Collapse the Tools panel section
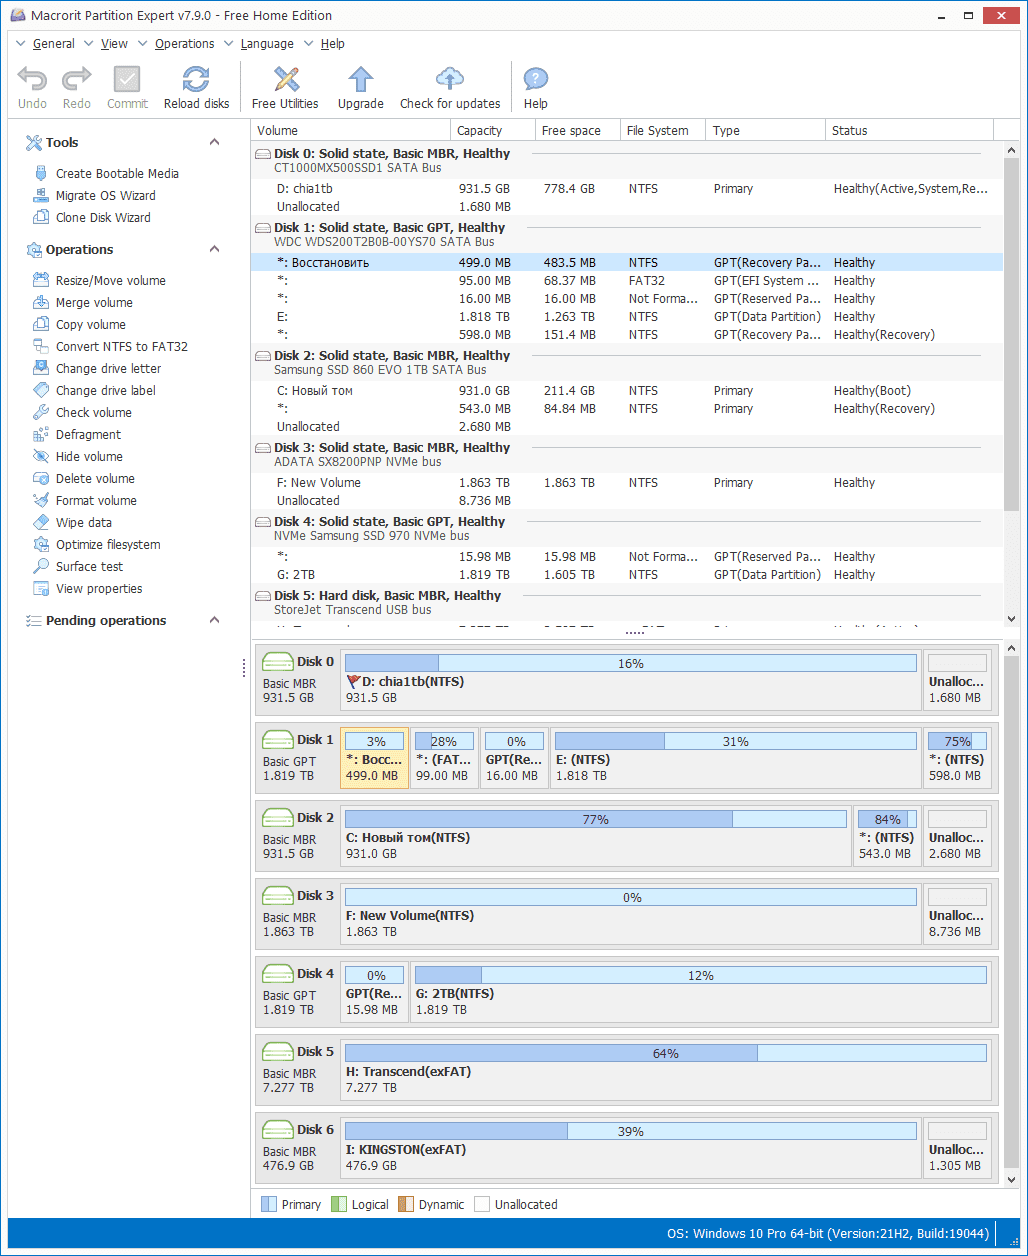 (x=214, y=142)
